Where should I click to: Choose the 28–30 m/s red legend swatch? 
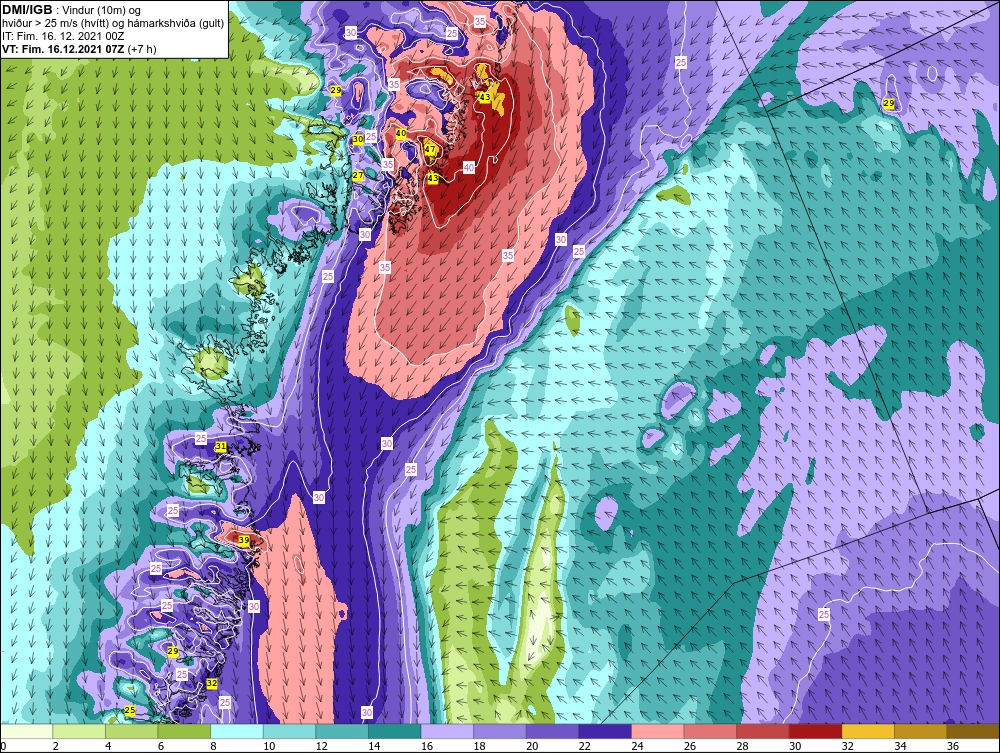coord(763,731)
